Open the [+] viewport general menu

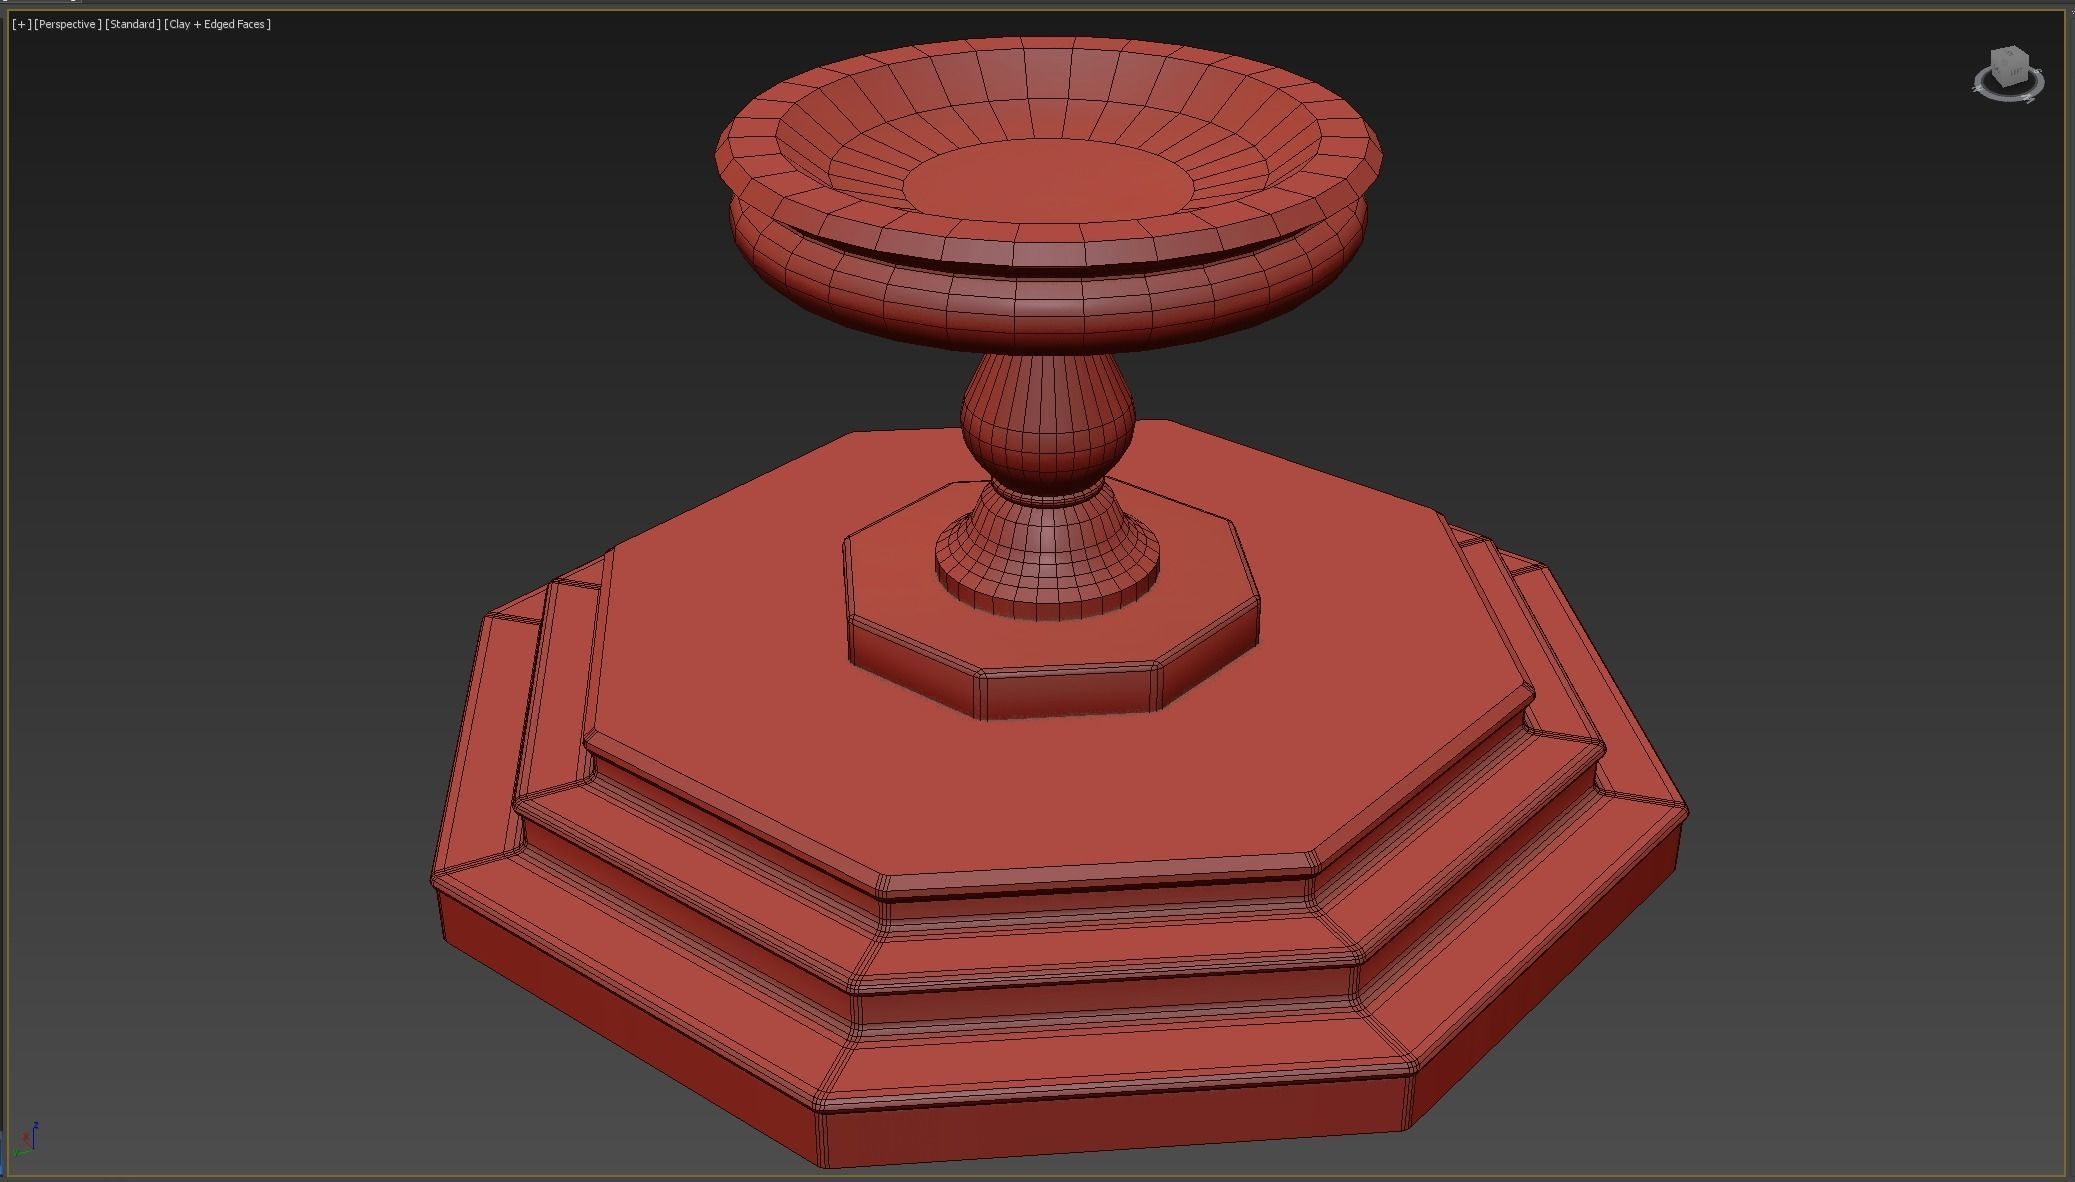click(21, 24)
